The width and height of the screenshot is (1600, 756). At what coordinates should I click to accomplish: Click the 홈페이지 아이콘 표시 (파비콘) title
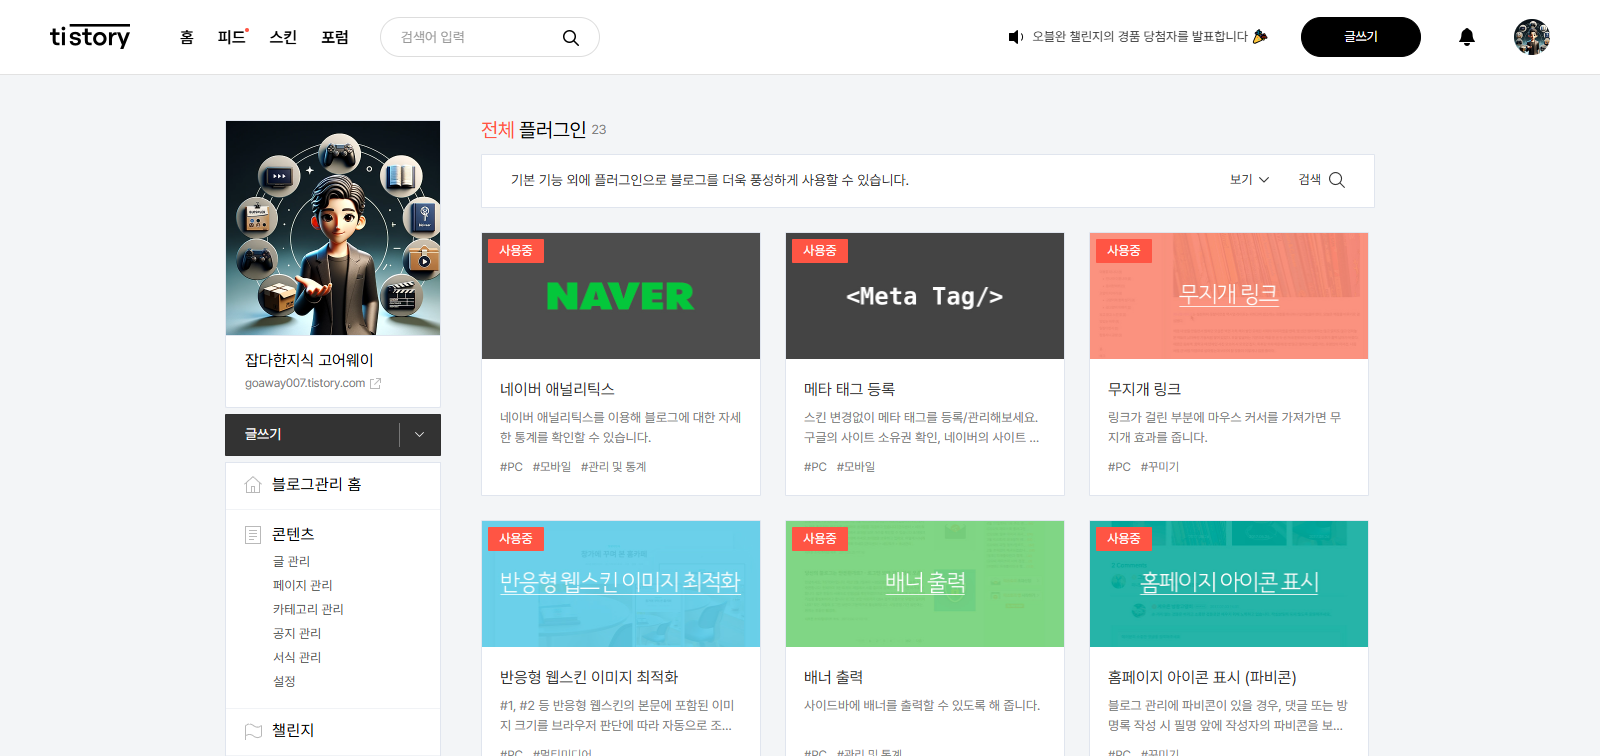1202,677
